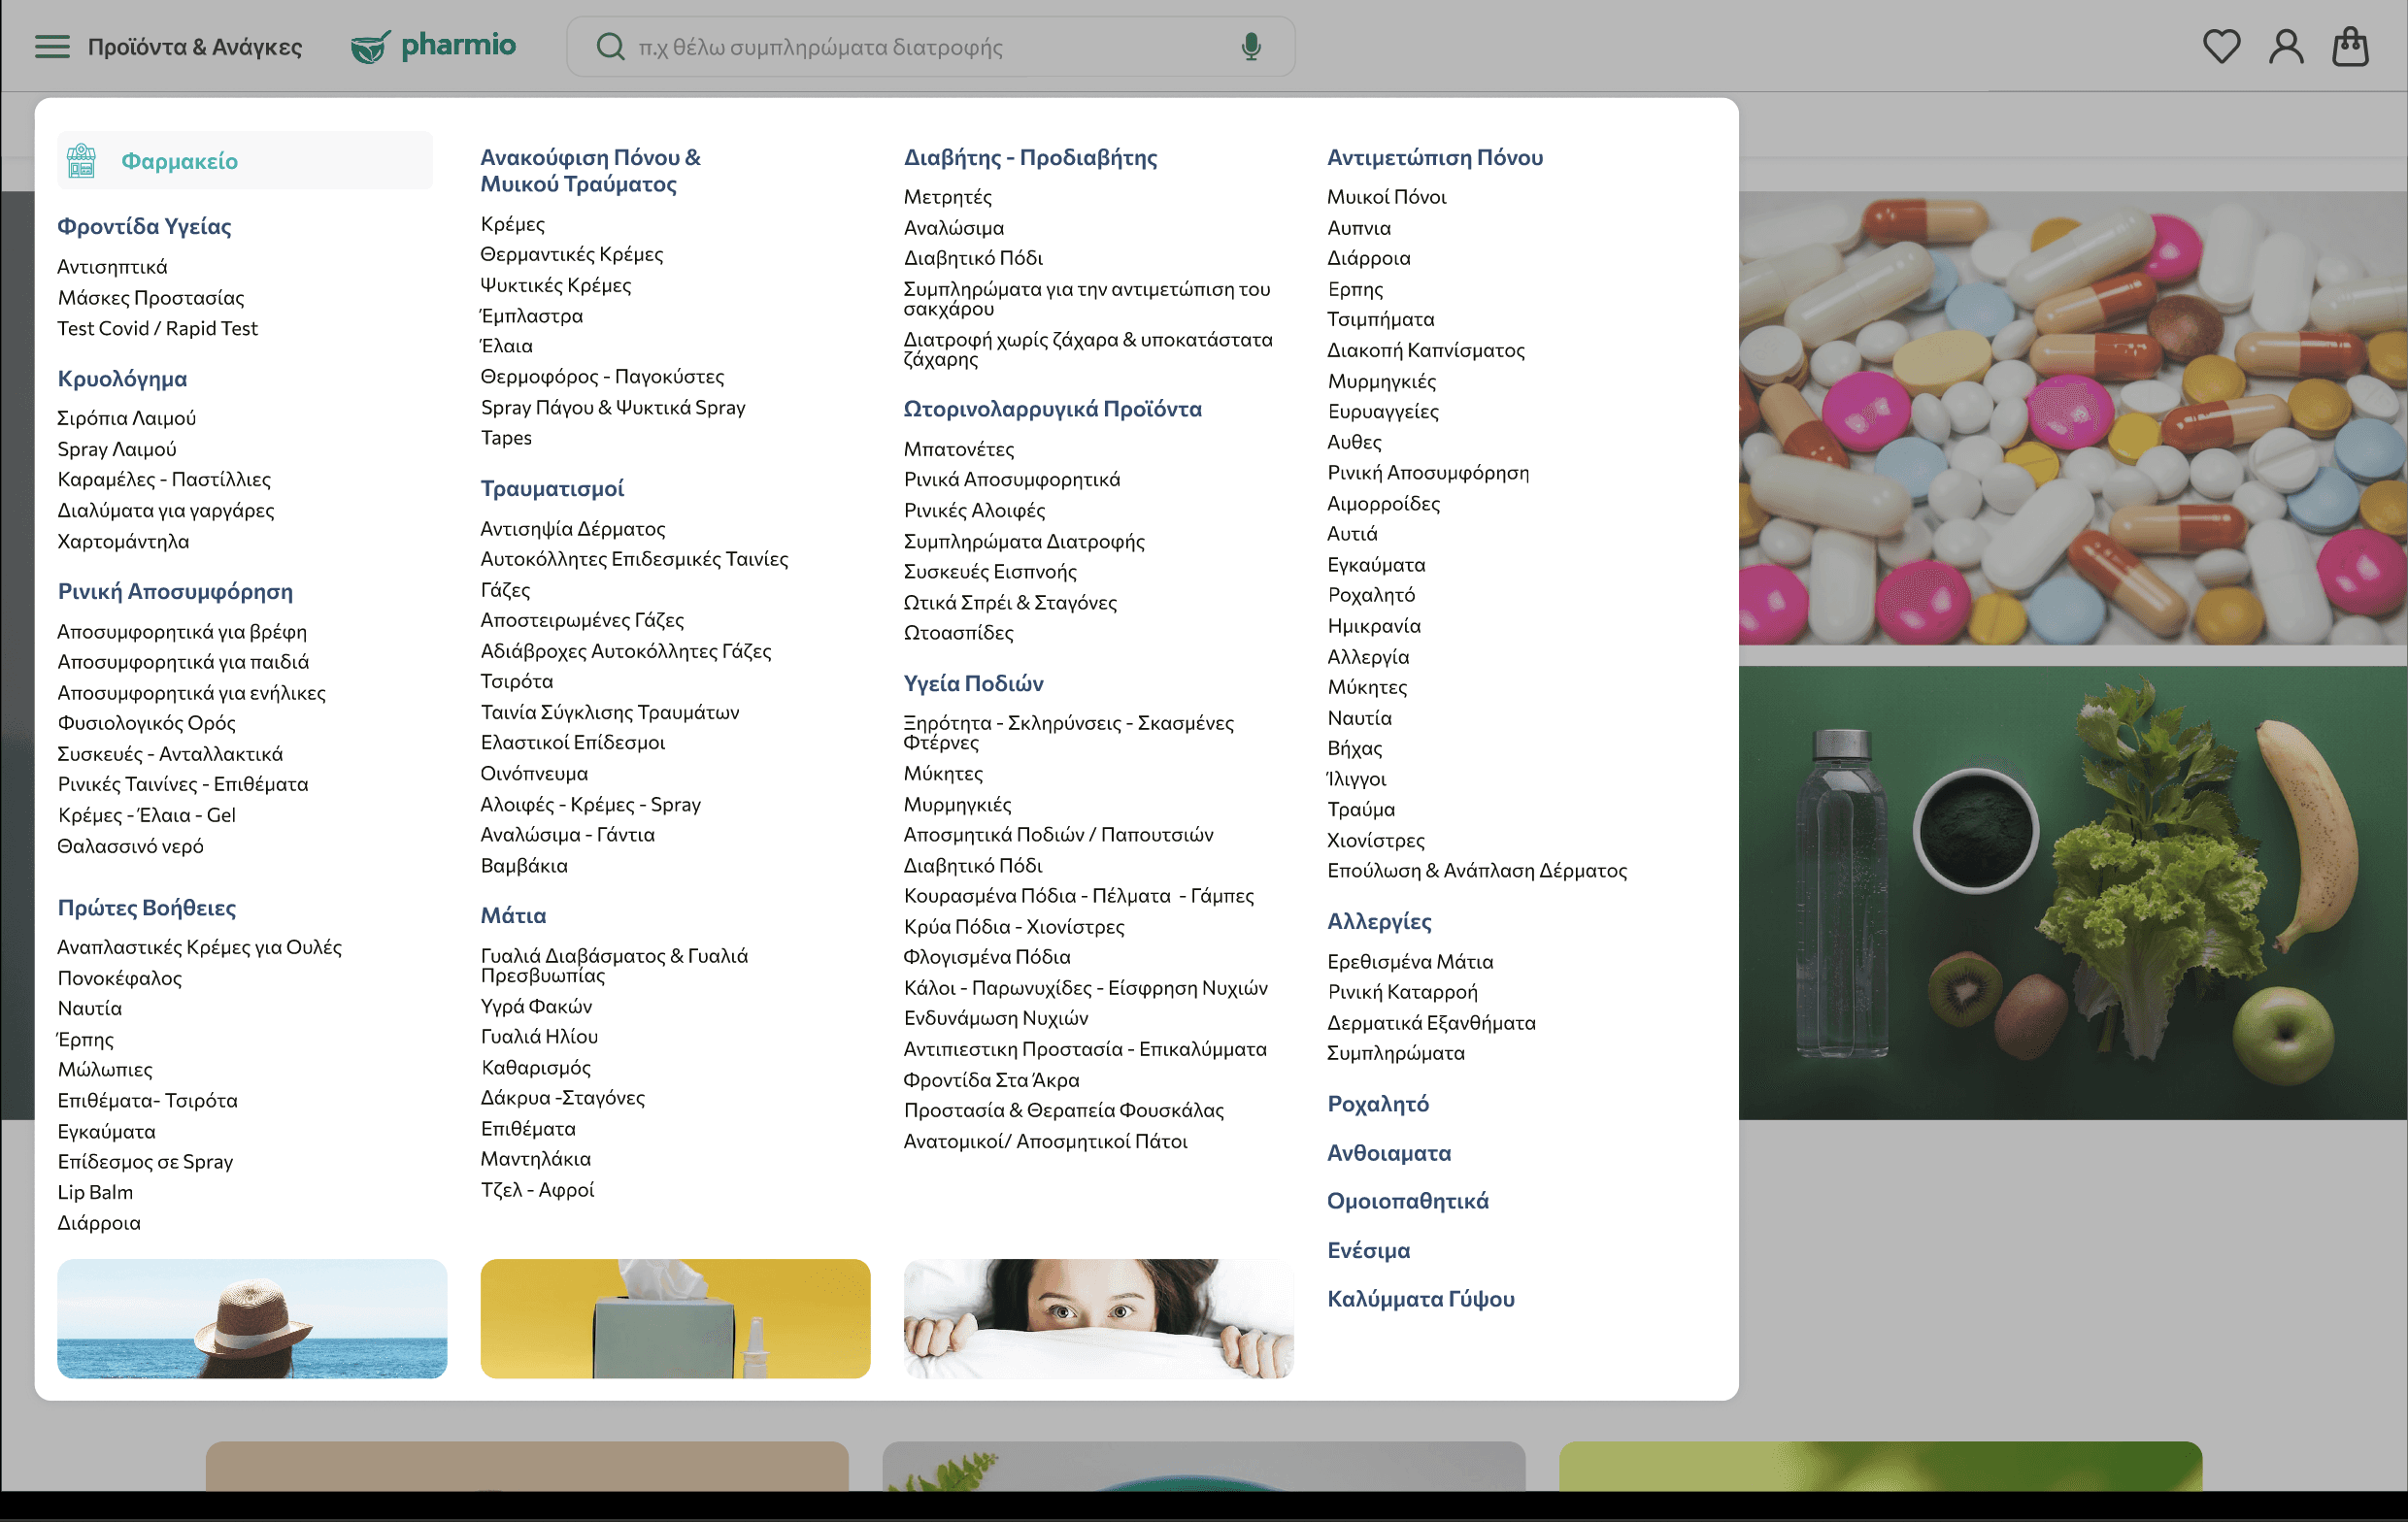Open Ροχαλητό category heading
This screenshot has width=2408, height=1522.
[x=1377, y=1104]
